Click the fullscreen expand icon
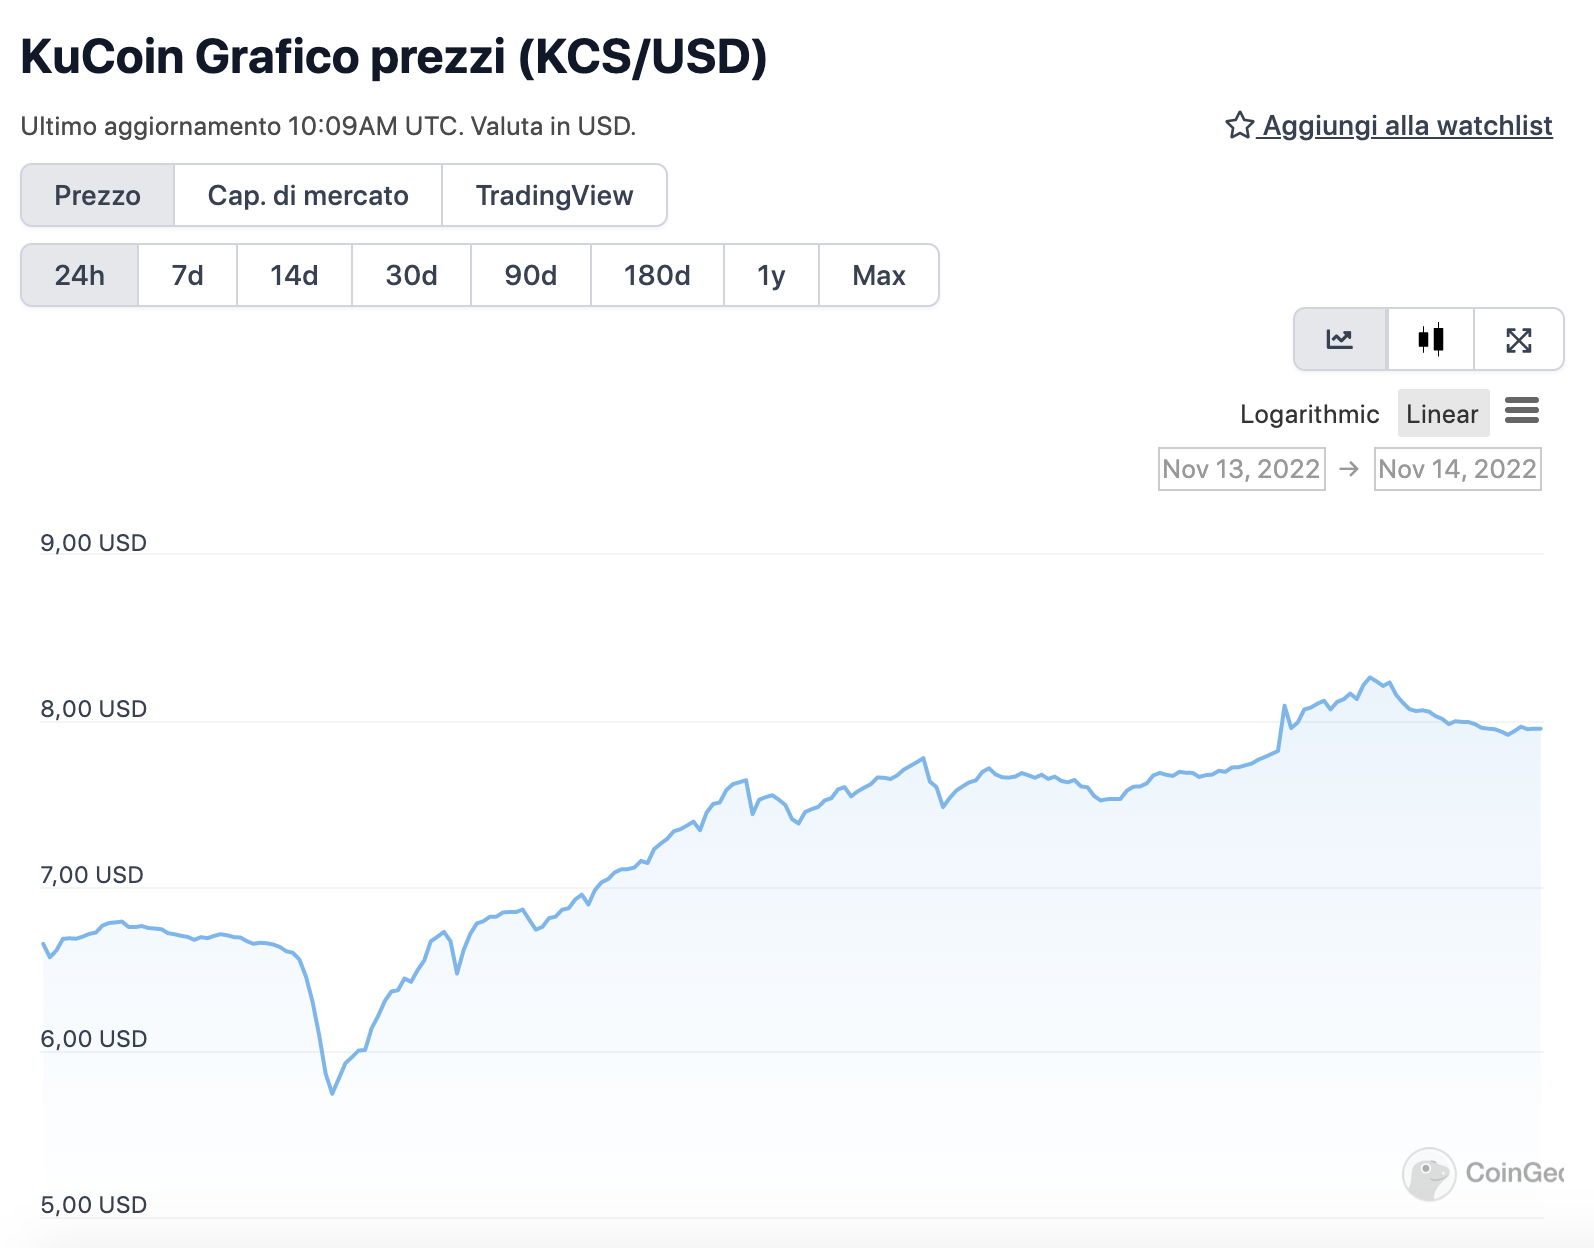This screenshot has height=1248, width=1594. click(x=1518, y=340)
